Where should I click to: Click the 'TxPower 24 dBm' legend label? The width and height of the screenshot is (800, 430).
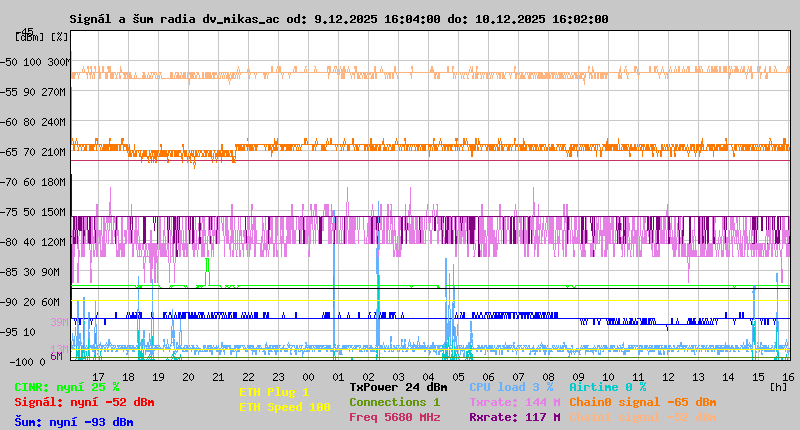pyautogui.click(x=398, y=387)
